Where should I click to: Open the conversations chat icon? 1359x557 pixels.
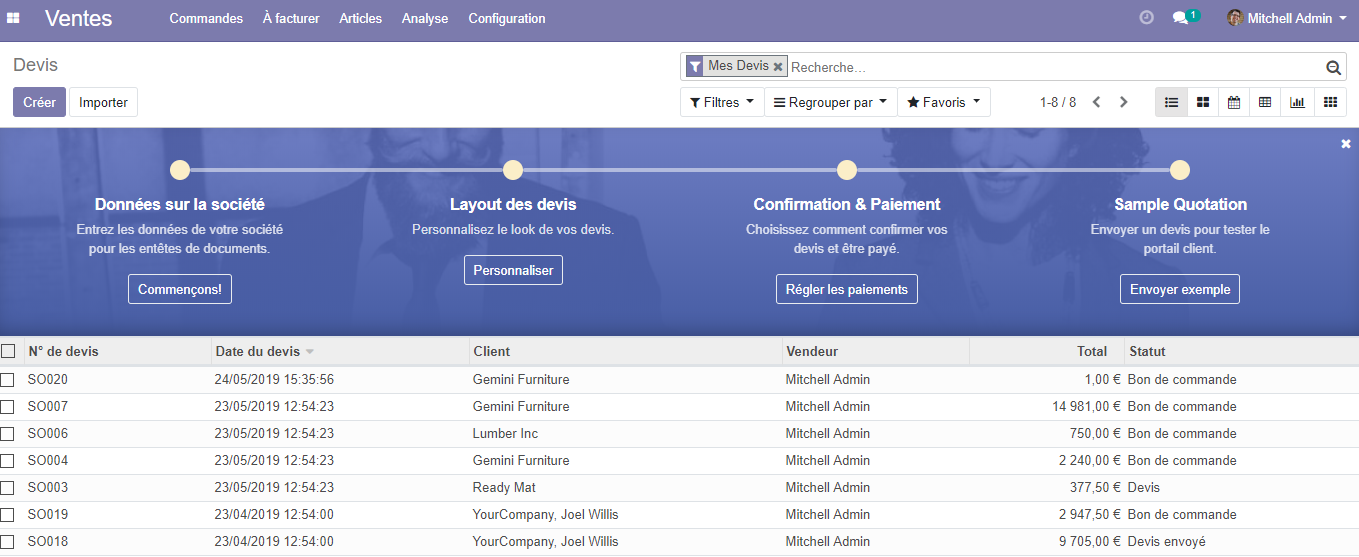tap(1181, 18)
